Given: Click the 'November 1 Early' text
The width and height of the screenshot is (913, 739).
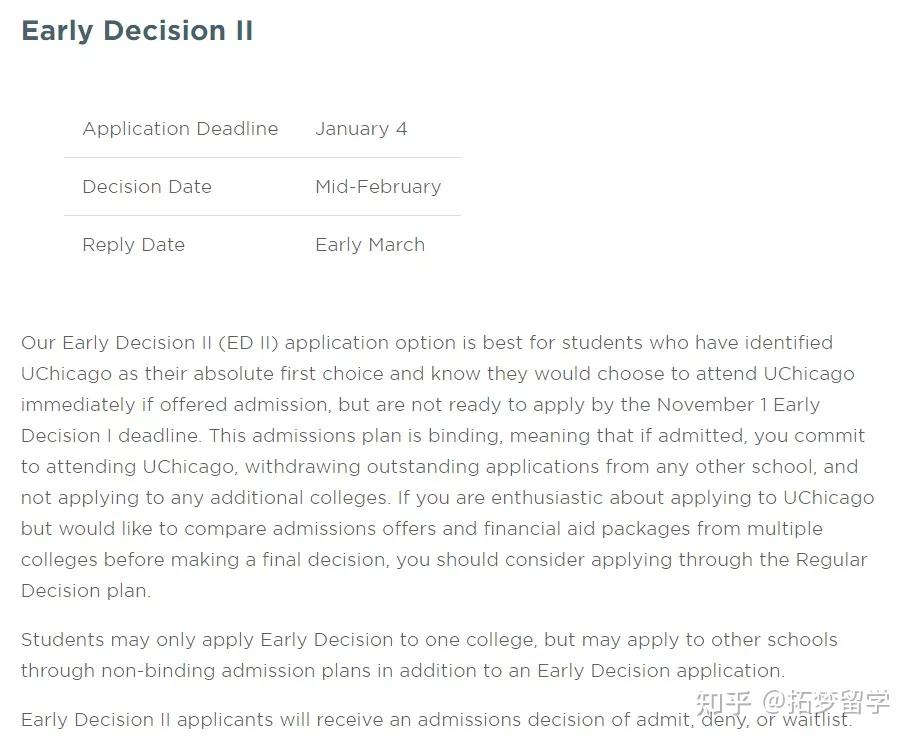Looking at the screenshot, I should (x=738, y=405).
